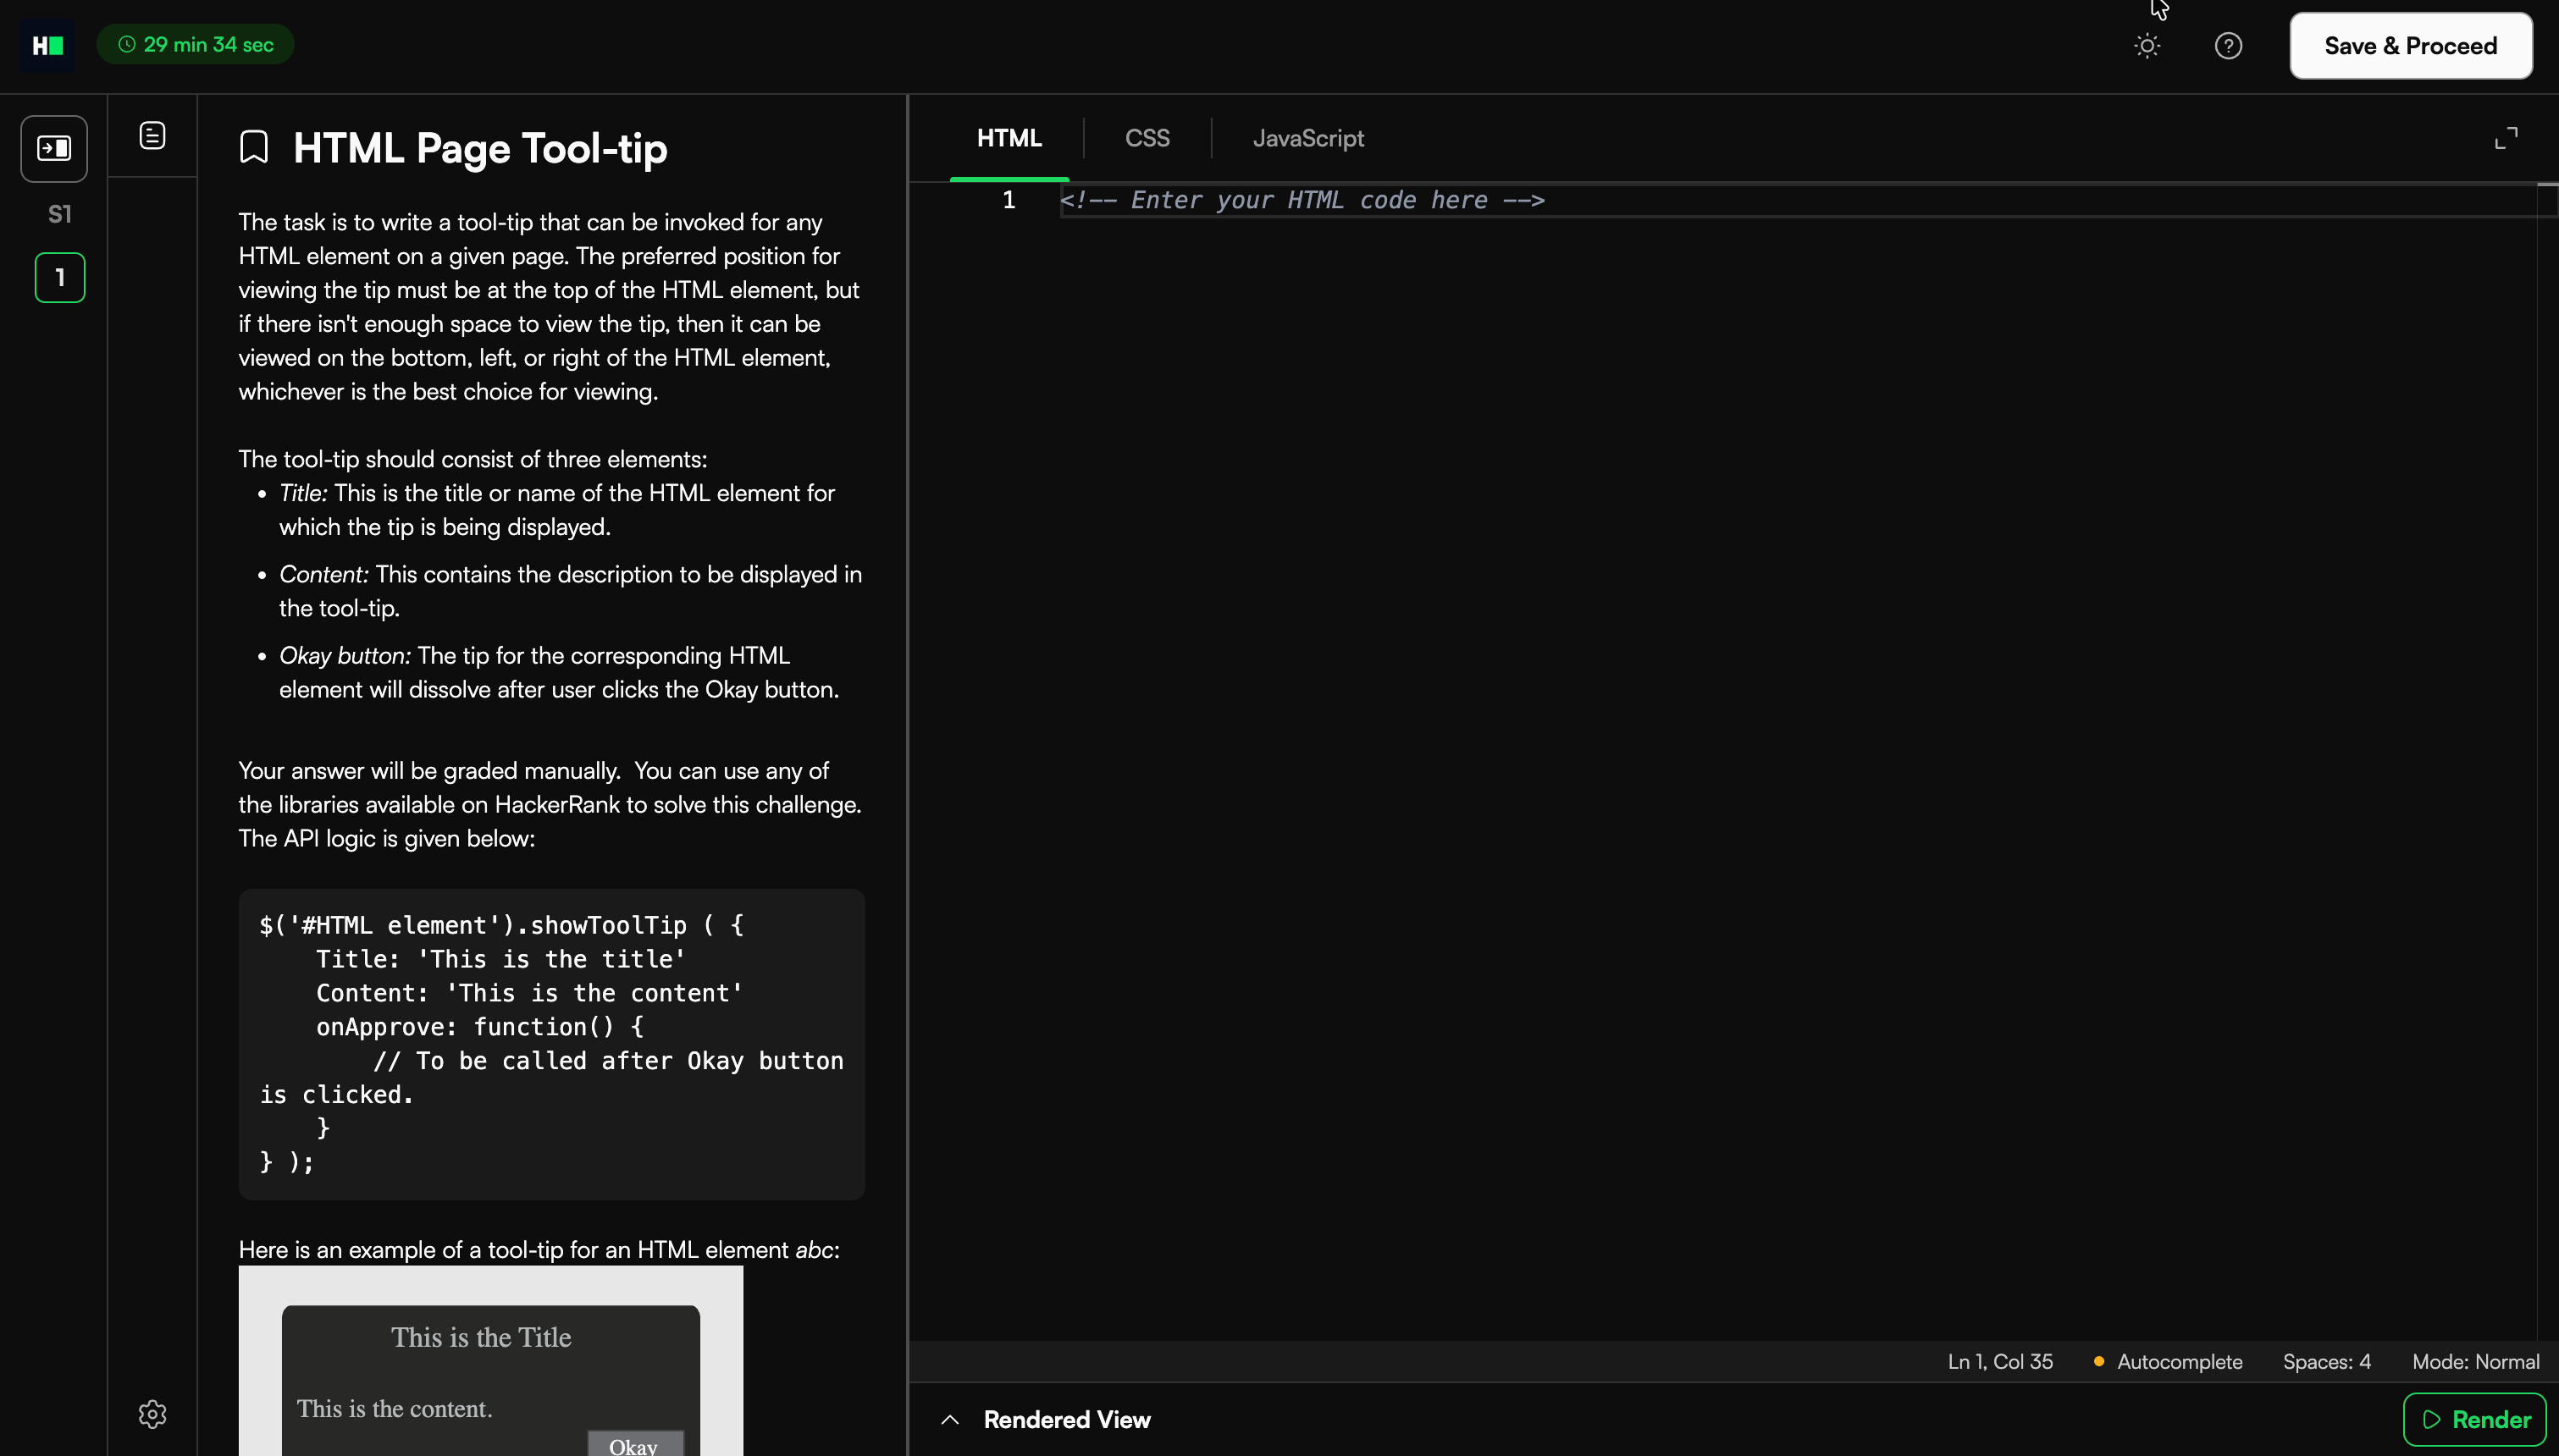Open the Mode: Normal selector
Viewport: 2559px width, 1456px height.
[2474, 1361]
